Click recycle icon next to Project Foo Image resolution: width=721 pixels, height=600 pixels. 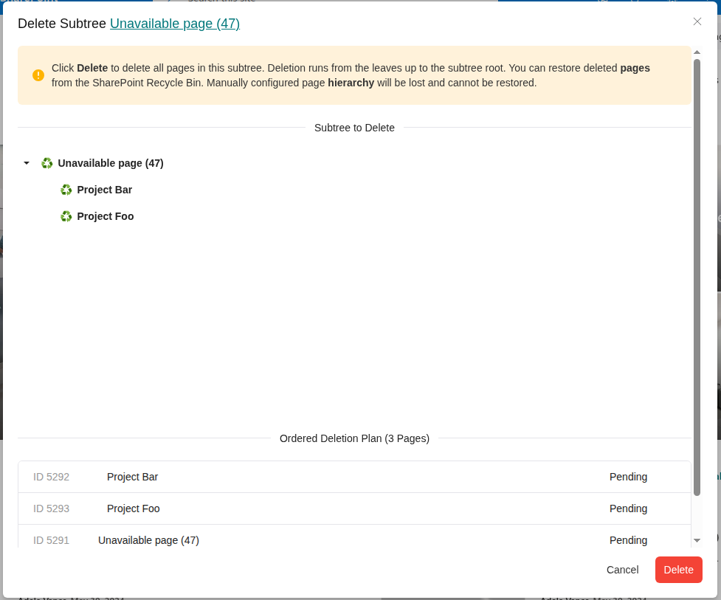pos(66,216)
